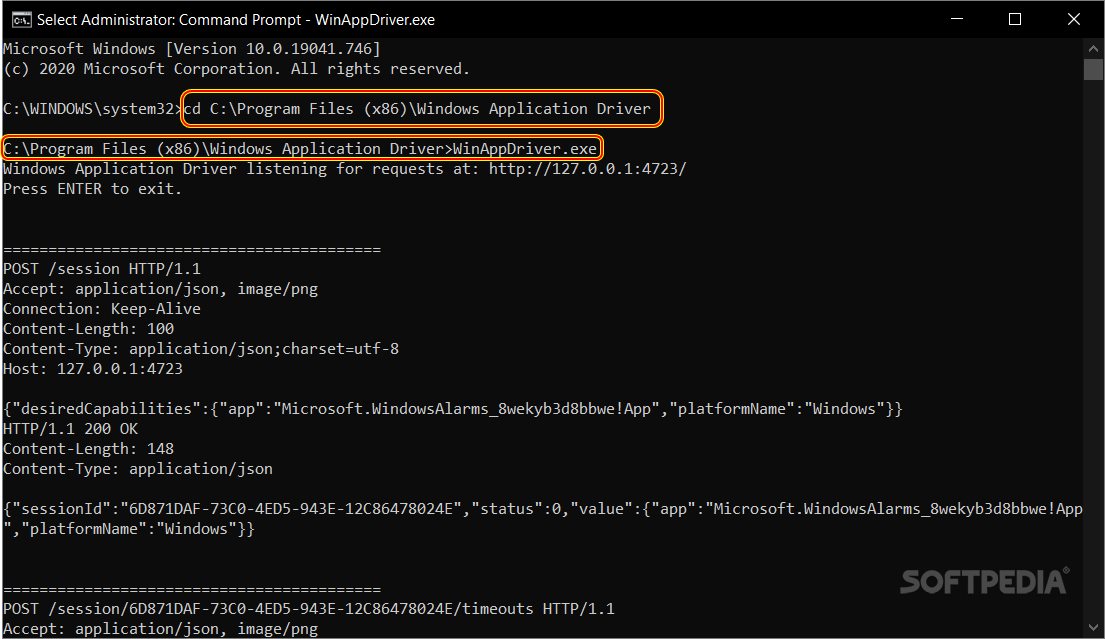Viewport: 1105px width, 639px height.
Task: Click the scrollbar up arrow
Action: [x=1093, y=49]
